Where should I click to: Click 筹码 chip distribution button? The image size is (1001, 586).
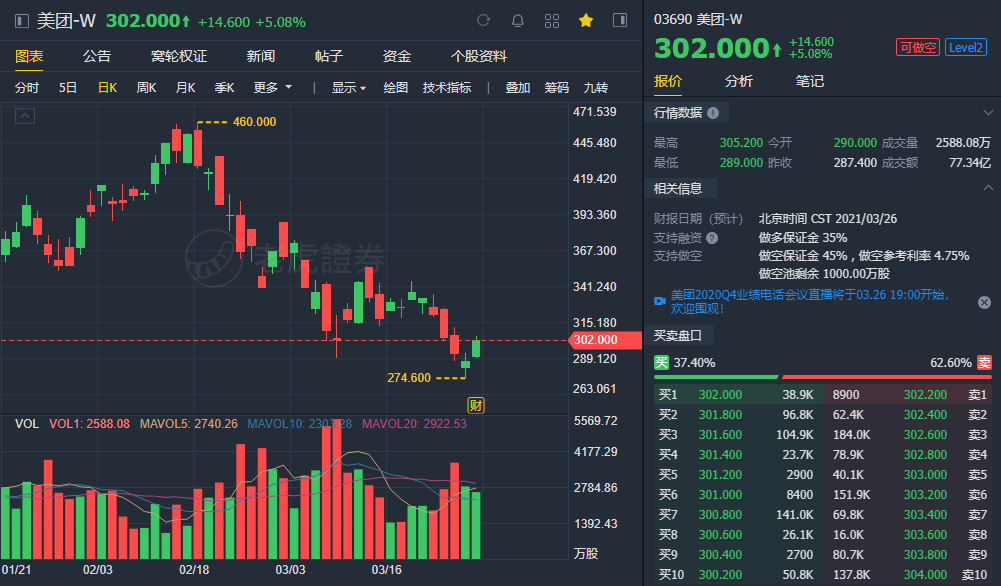pos(557,87)
